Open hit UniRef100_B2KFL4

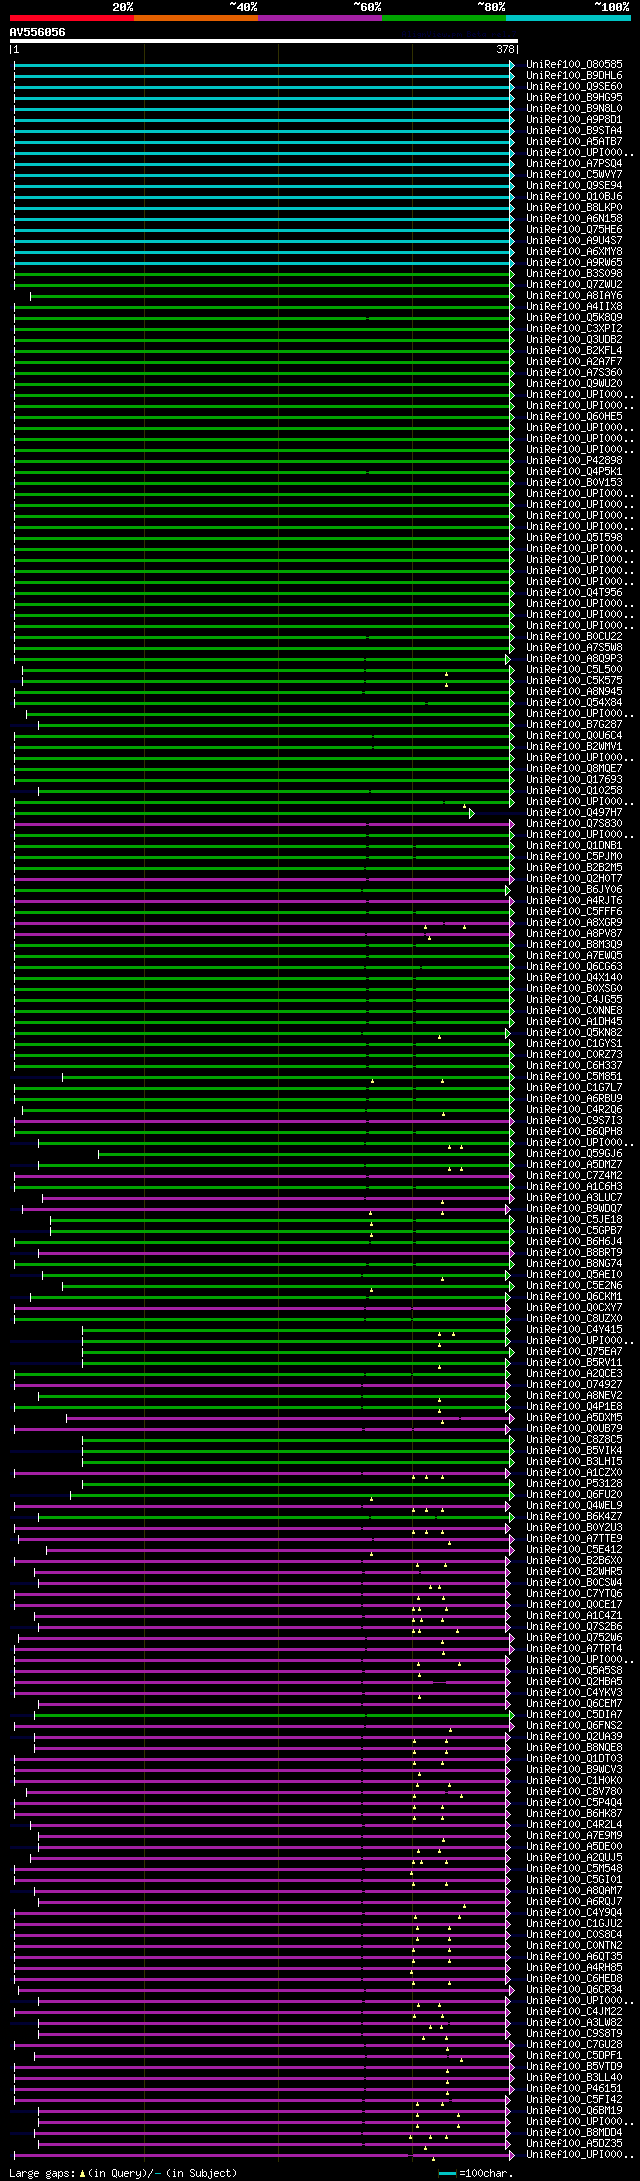pyautogui.click(x=574, y=350)
